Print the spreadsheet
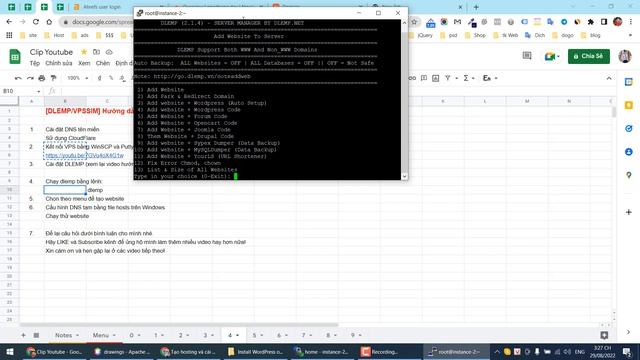Viewport: 640px width, 360px height. (x=42, y=78)
